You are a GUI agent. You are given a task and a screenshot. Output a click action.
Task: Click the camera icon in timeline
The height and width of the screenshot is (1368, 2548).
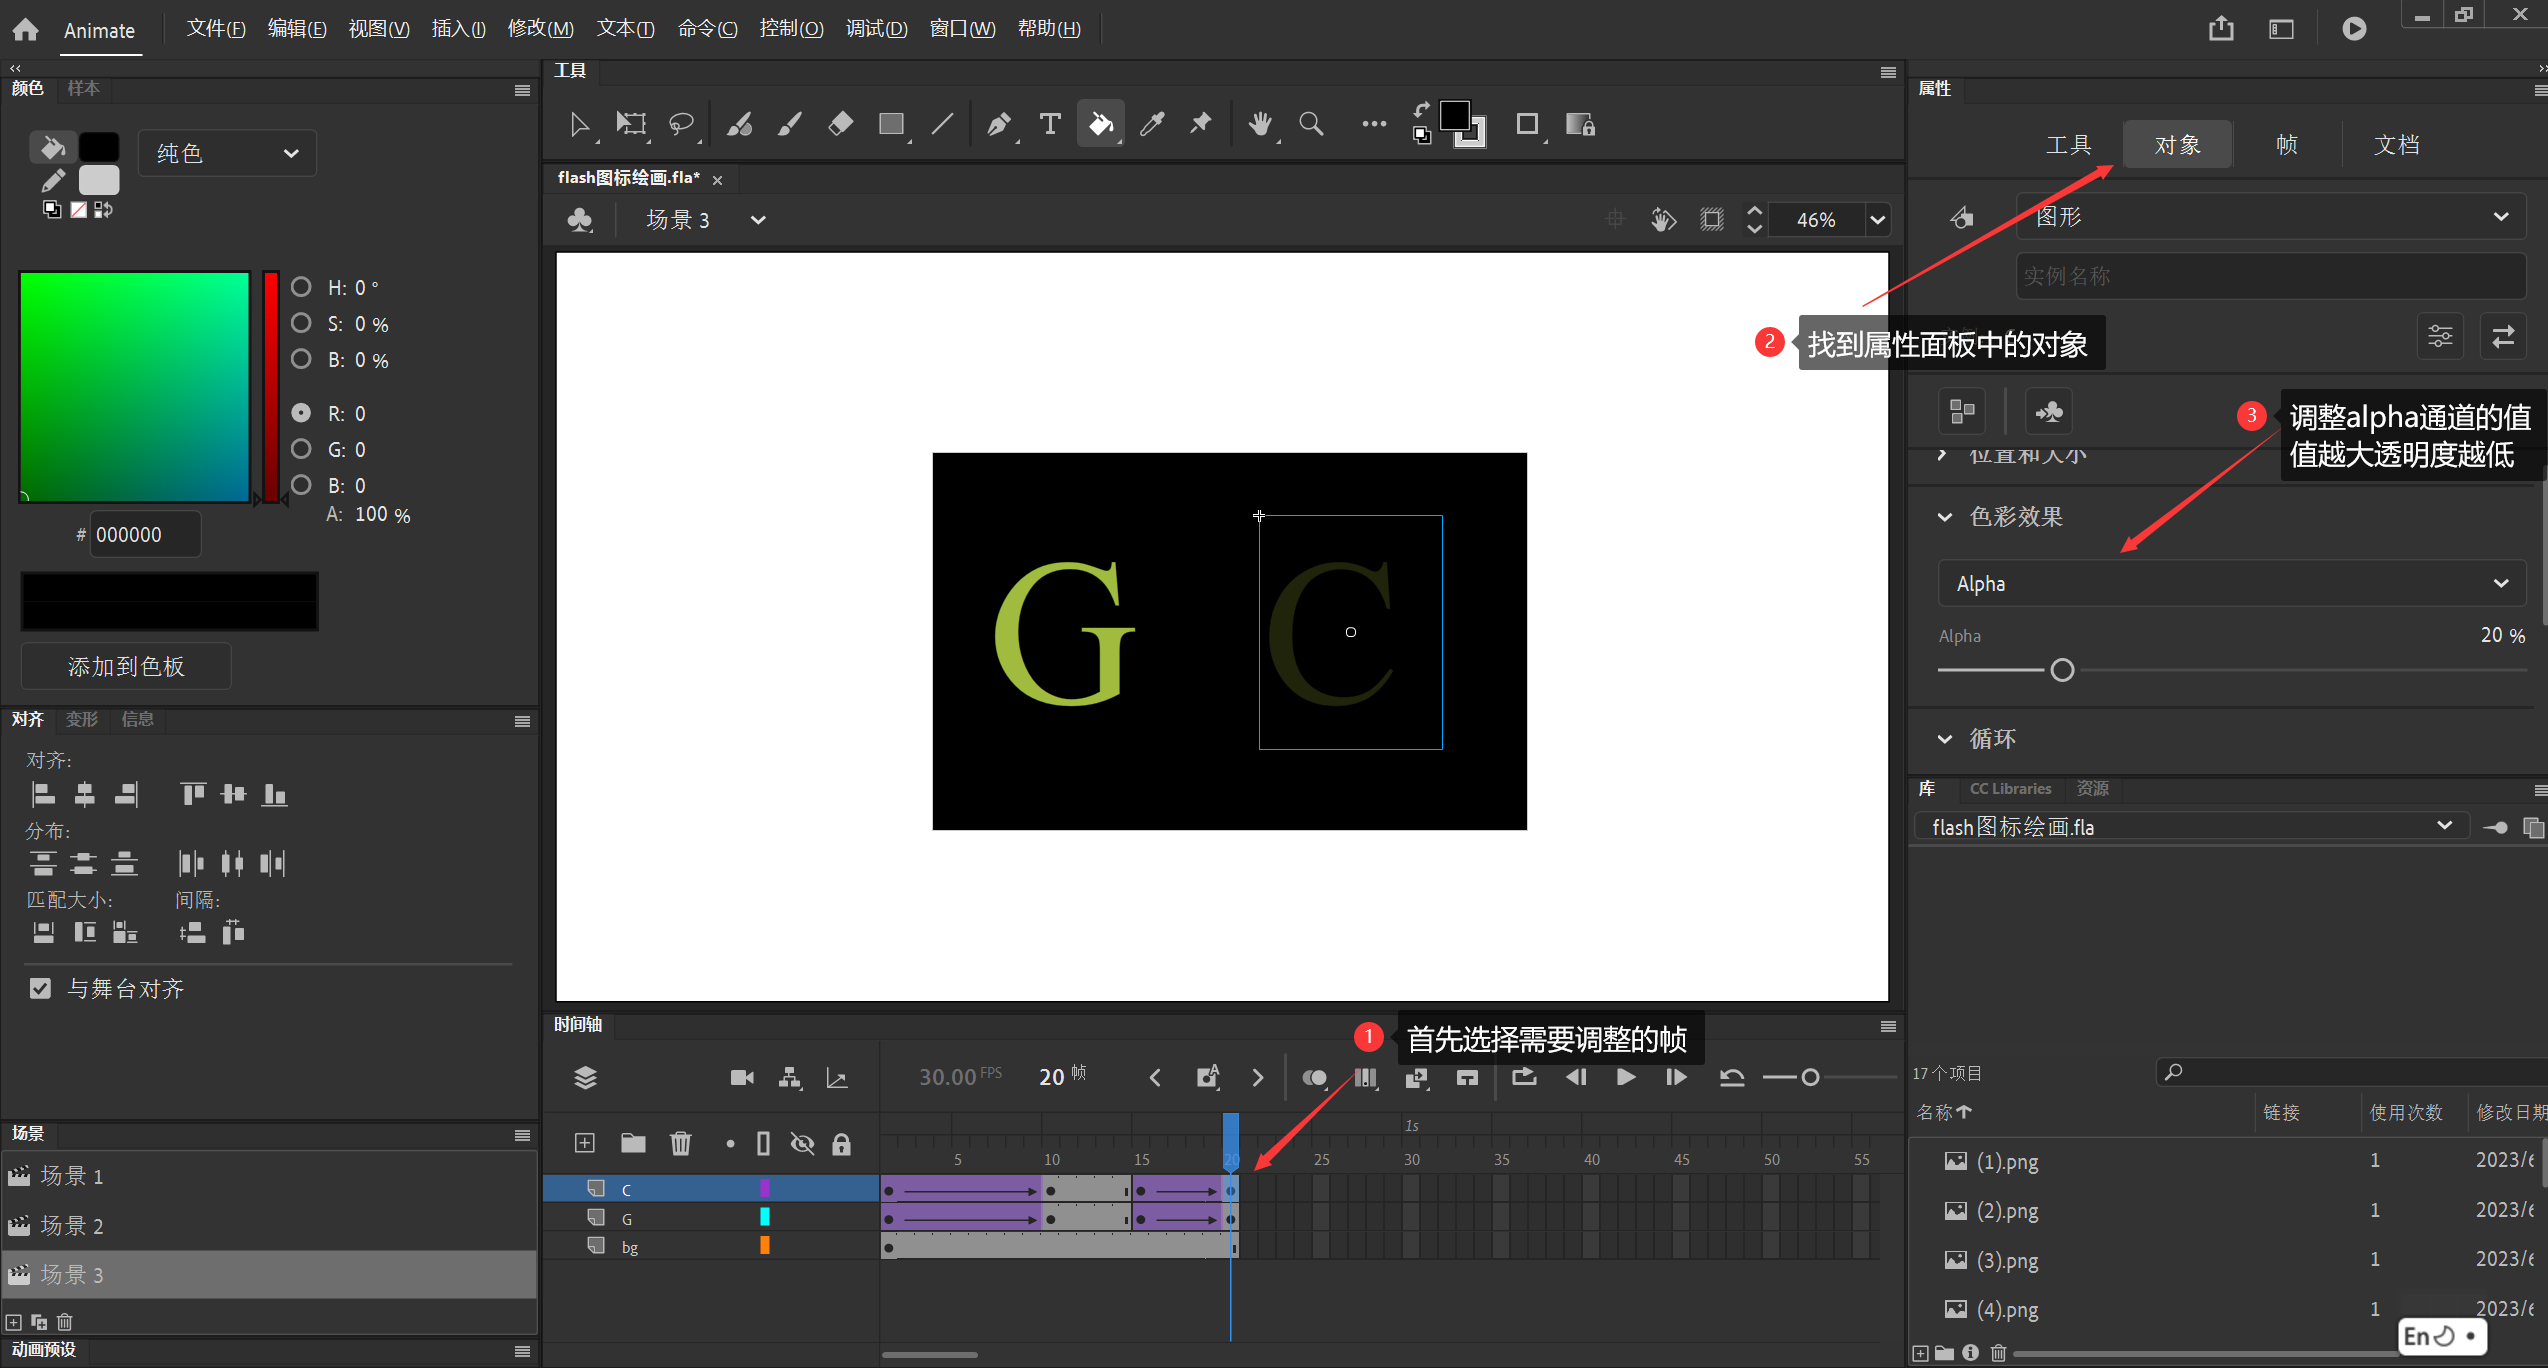pyautogui.click(x=742, y=1078)
